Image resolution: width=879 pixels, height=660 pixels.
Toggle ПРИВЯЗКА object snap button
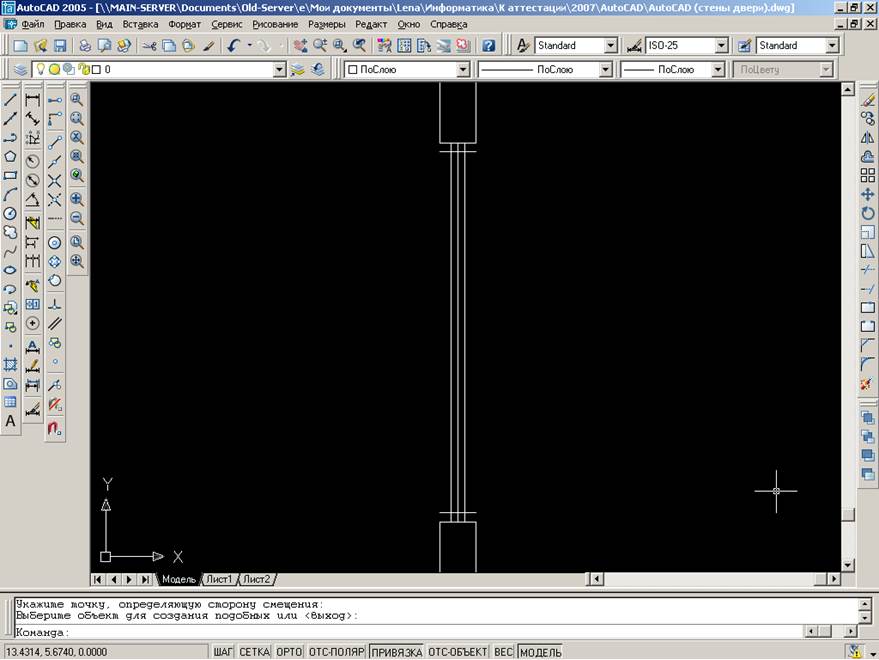click(x=396, y=652)
